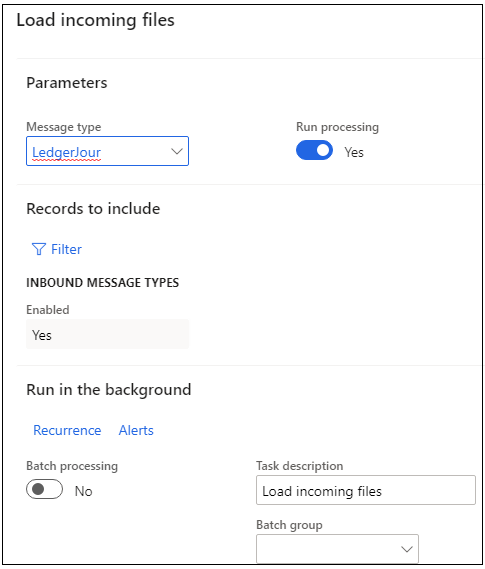485x569 pixels.
Task: Click the Records to include heading
Action: coord(93,209)
